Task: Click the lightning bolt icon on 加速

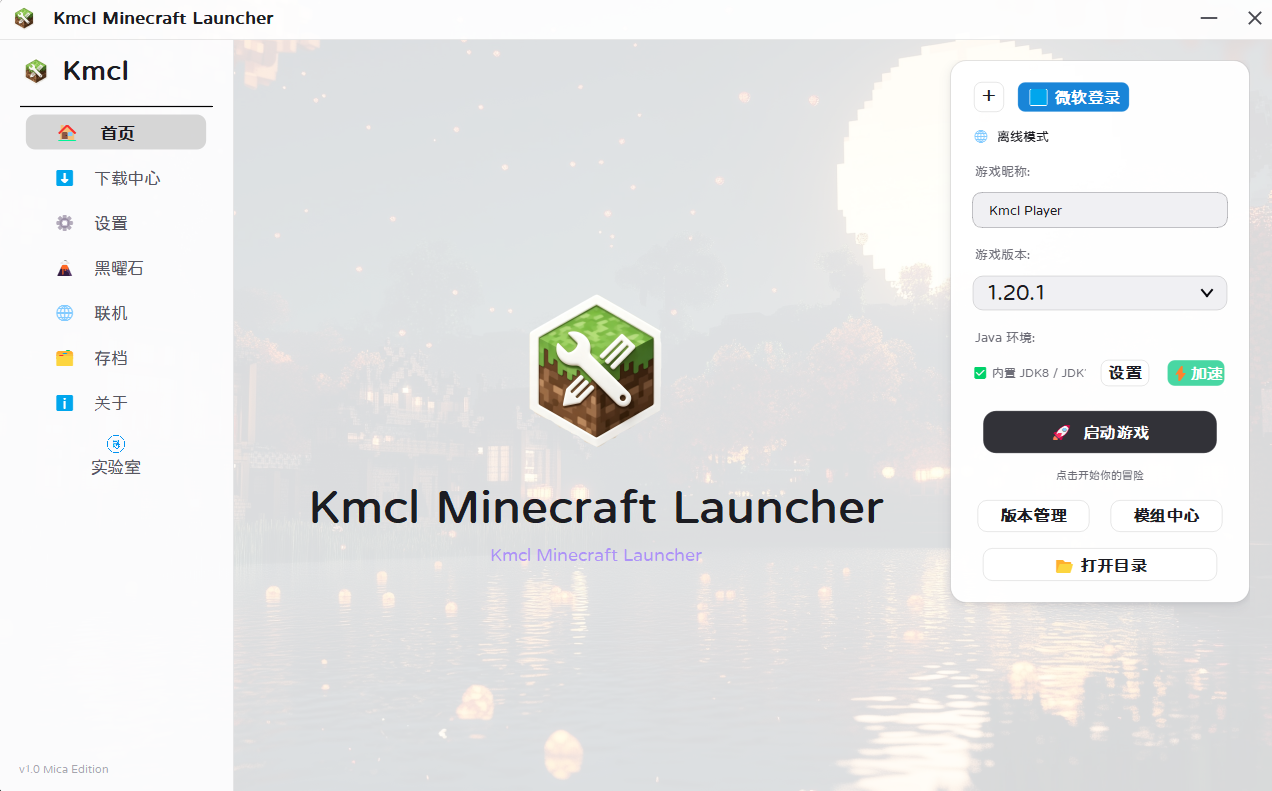Action: coord(1180,373)
